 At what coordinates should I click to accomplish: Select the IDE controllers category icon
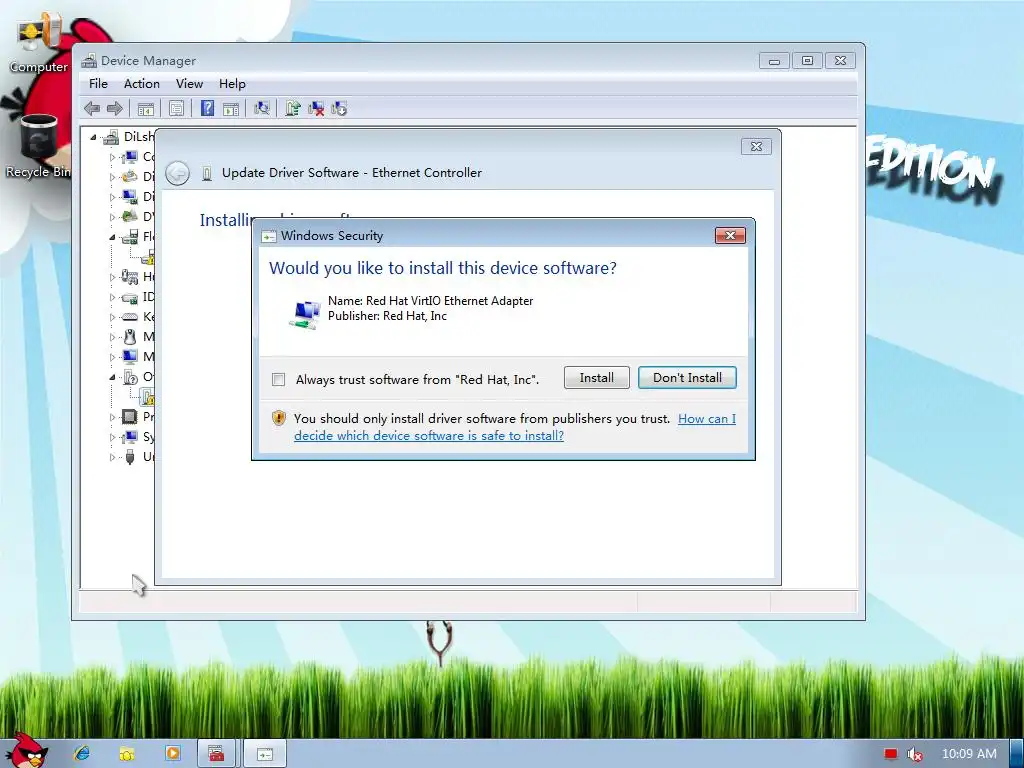coord(130,296)
